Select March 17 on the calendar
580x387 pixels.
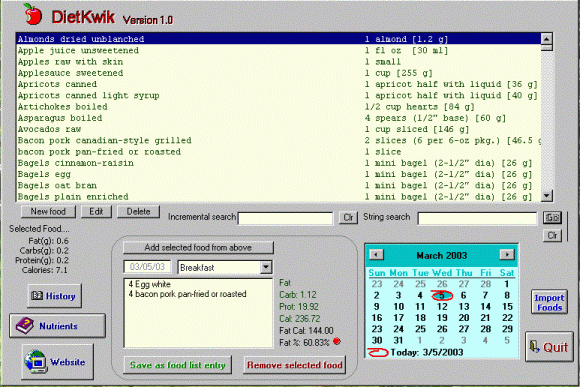[398, 318]
